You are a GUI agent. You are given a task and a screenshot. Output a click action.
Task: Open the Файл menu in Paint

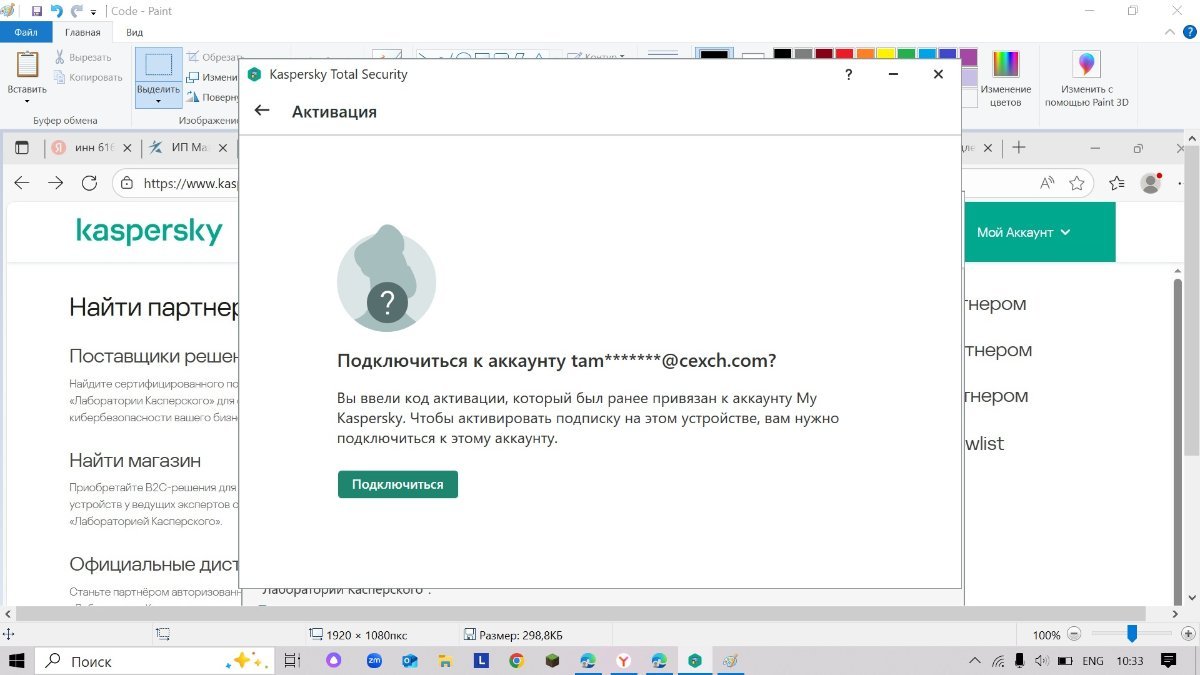26,32
